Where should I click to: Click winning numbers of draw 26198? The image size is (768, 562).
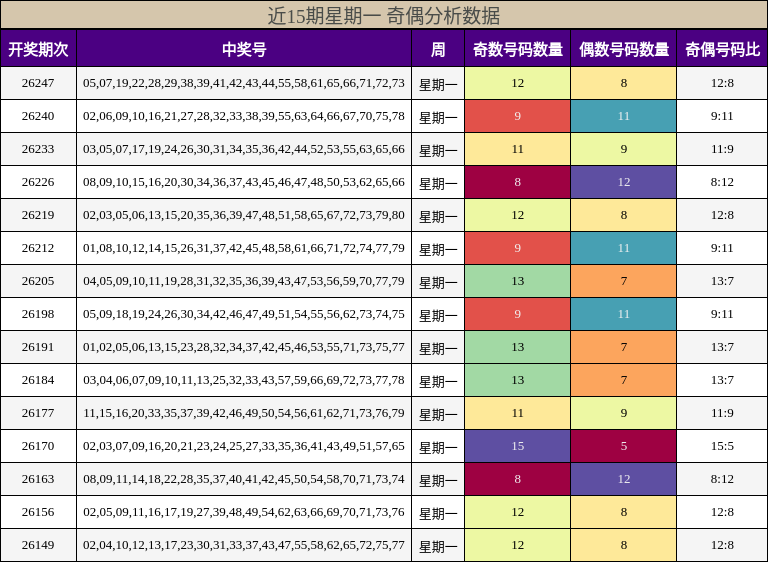244,315
